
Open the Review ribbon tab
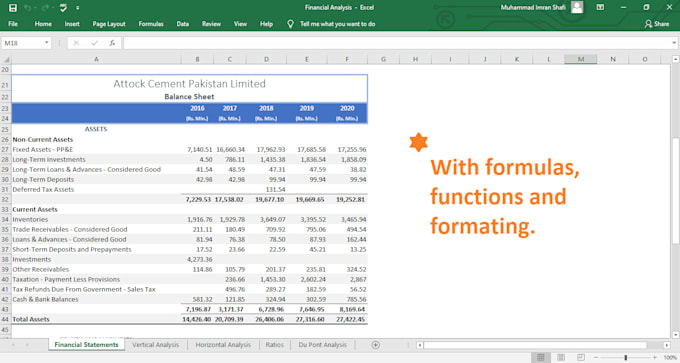(211, 24)
